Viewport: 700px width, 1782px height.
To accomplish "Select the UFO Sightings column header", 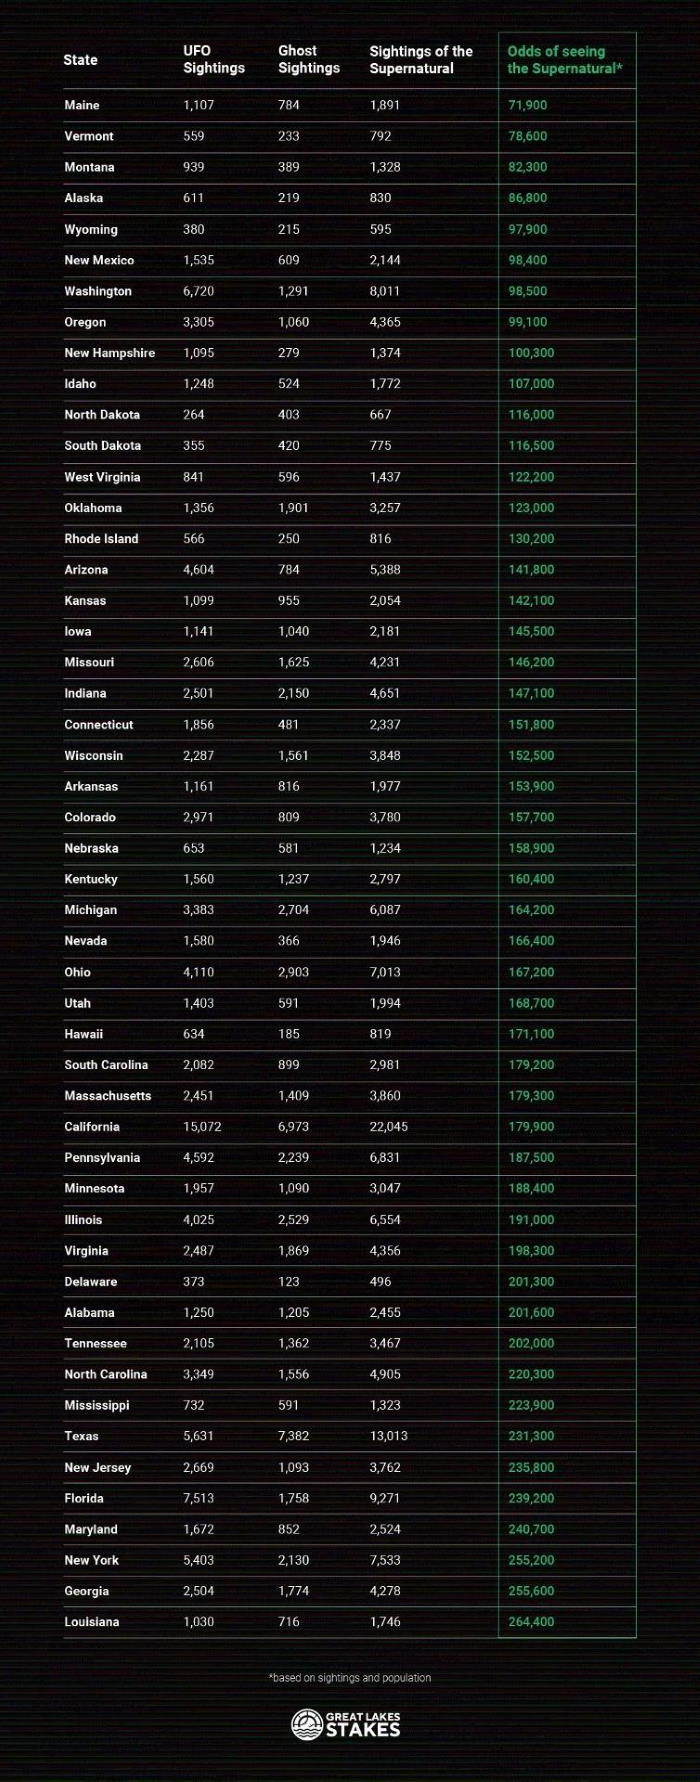I will point(213,59).
